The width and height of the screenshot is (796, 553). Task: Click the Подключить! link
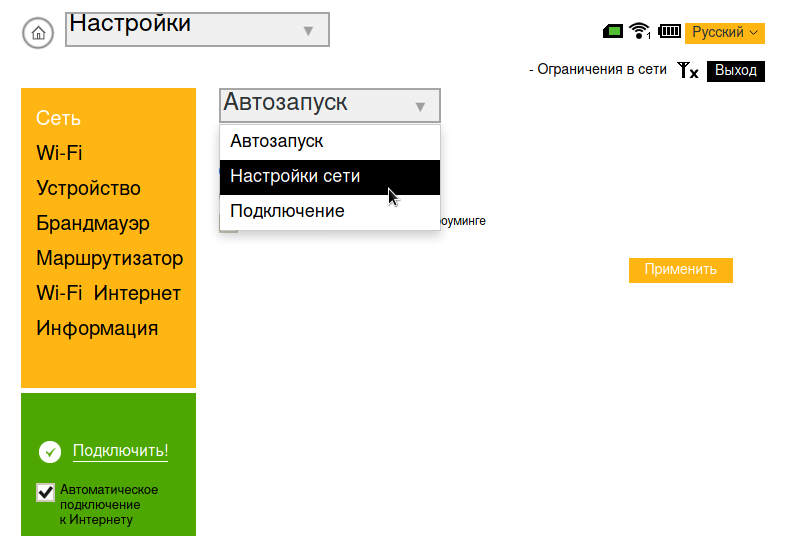[120, 451]
